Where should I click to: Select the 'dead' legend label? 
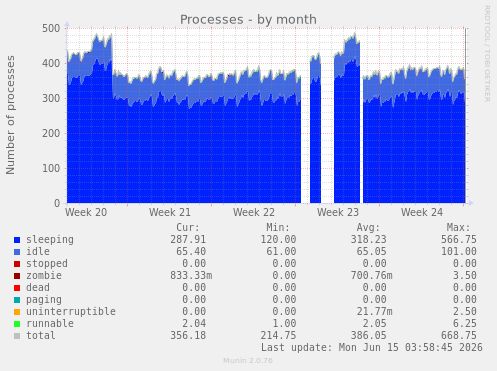[38, 287]
